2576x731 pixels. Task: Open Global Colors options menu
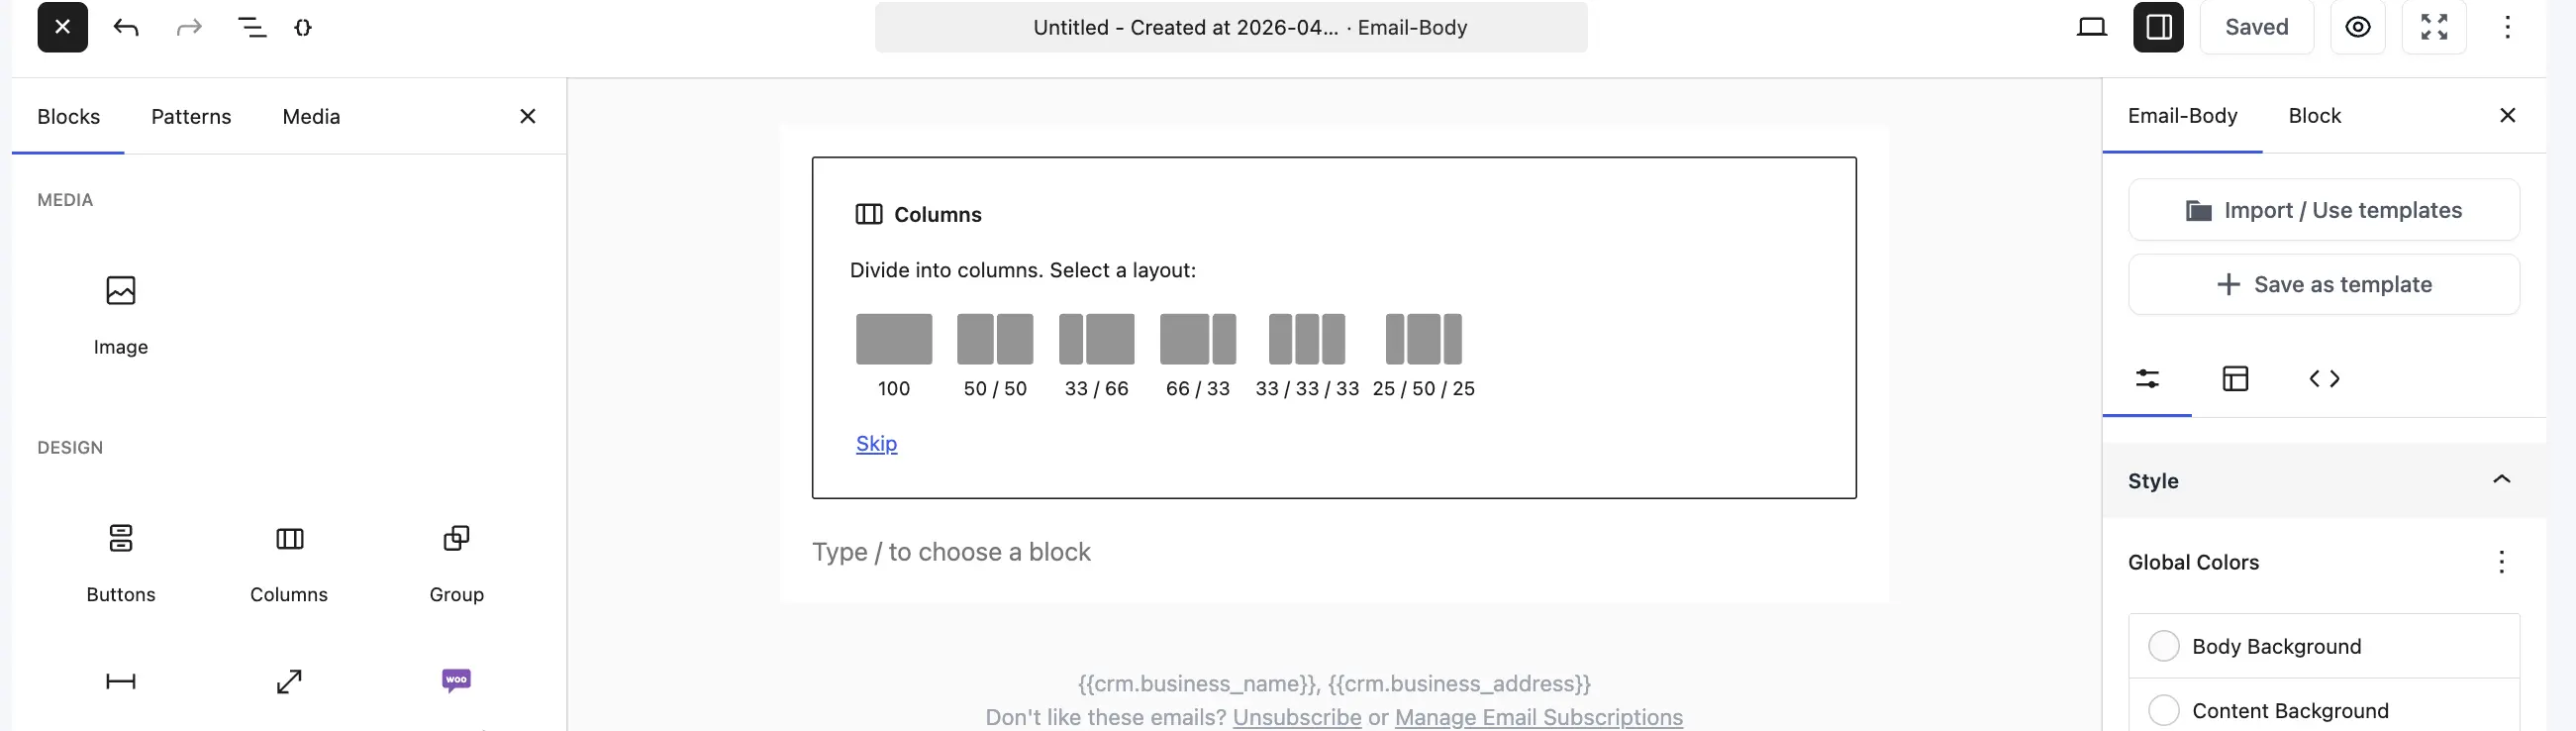2501,562
